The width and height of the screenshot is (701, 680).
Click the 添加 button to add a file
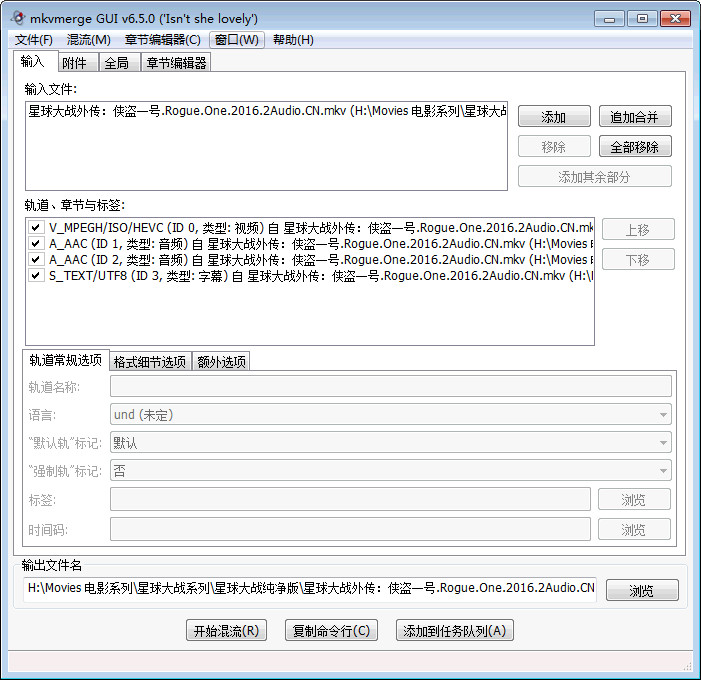[553, 117]
